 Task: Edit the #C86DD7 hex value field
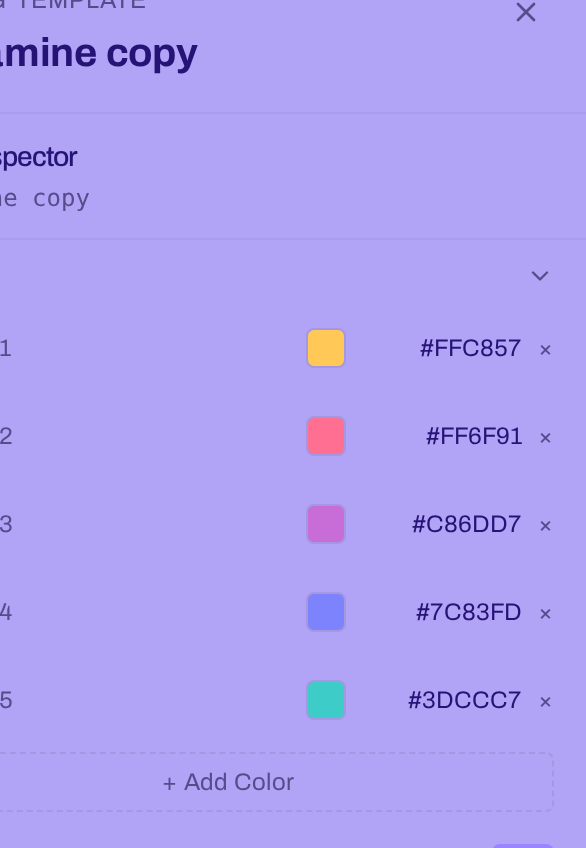(x=467, y=524)
